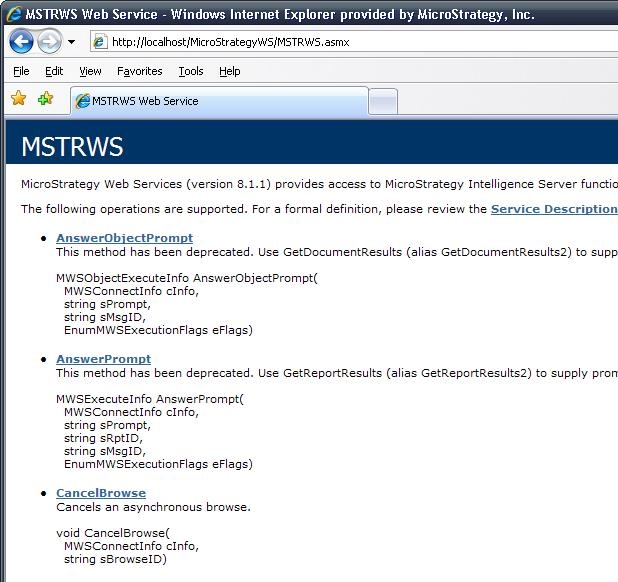Click the page icon in the address bar
The image size is (618, 582).
(100, 42)
